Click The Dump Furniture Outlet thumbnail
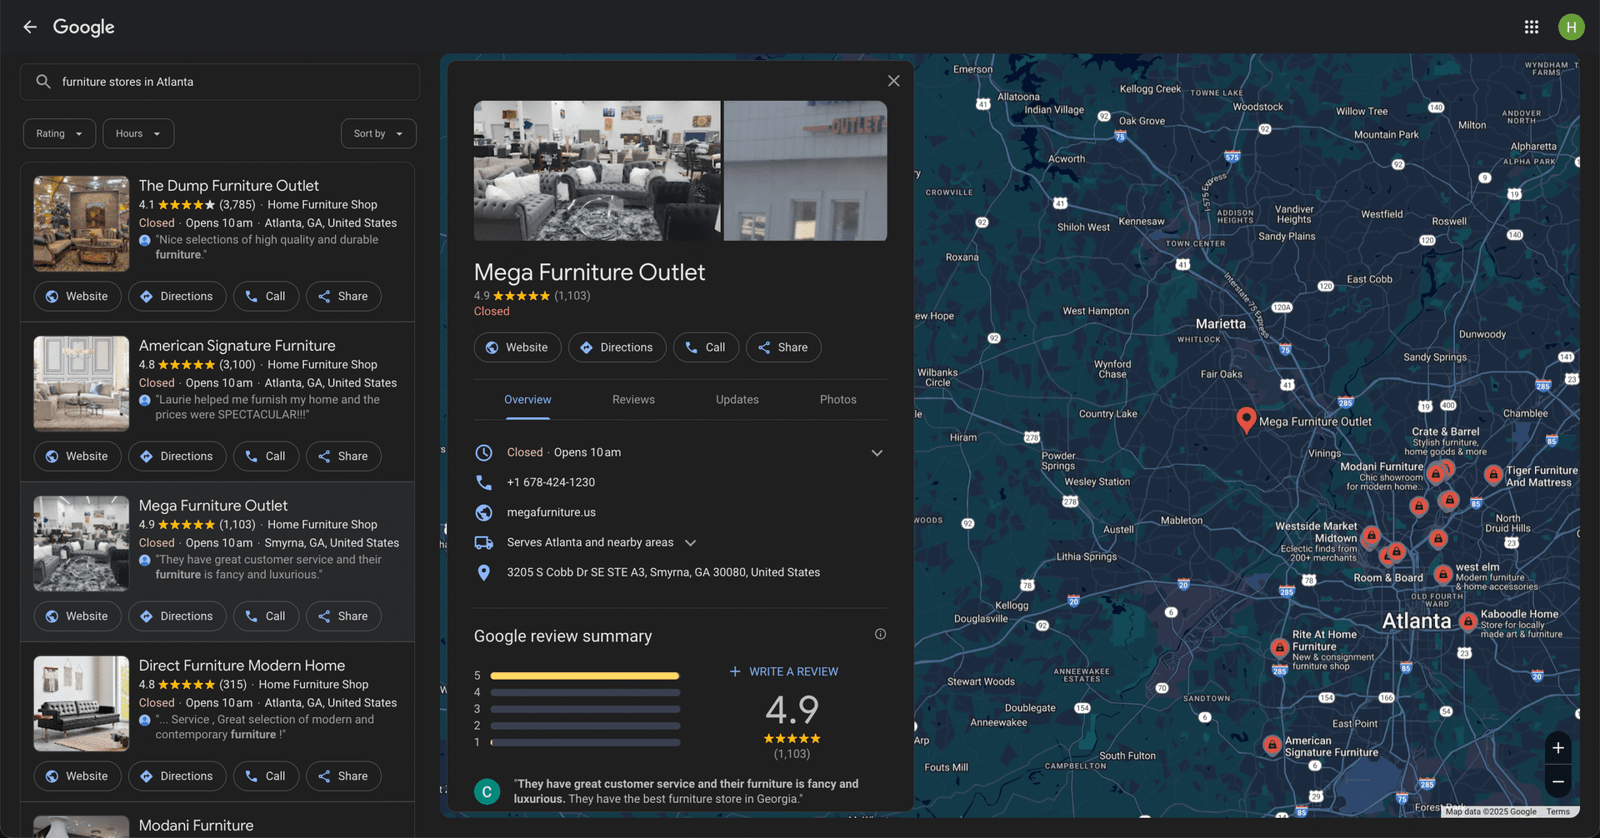Image resolution: width=1600 pixels, height=838 pixels. click(81, 224)
